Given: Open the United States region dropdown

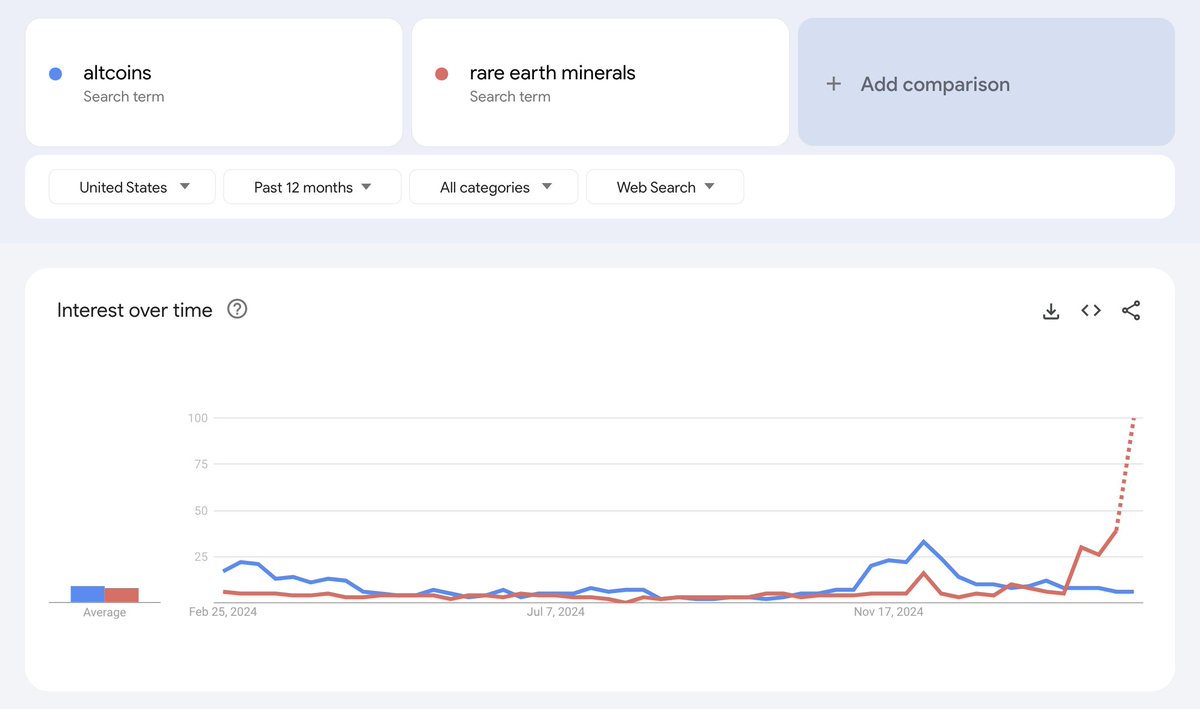Looking at the screenshot, I should (133, 187).
